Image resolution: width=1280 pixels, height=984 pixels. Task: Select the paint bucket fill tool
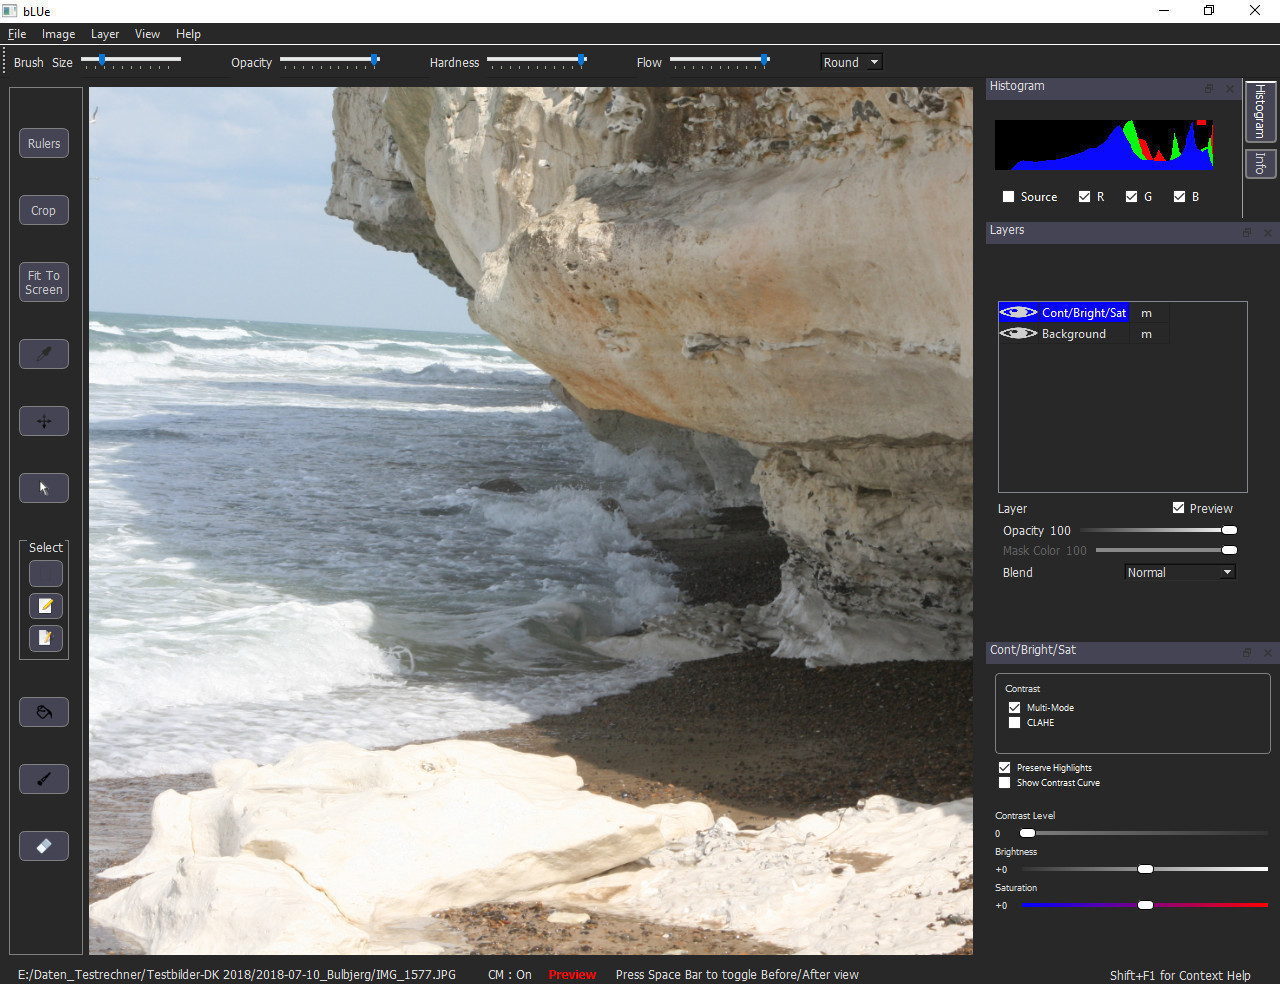44,712
